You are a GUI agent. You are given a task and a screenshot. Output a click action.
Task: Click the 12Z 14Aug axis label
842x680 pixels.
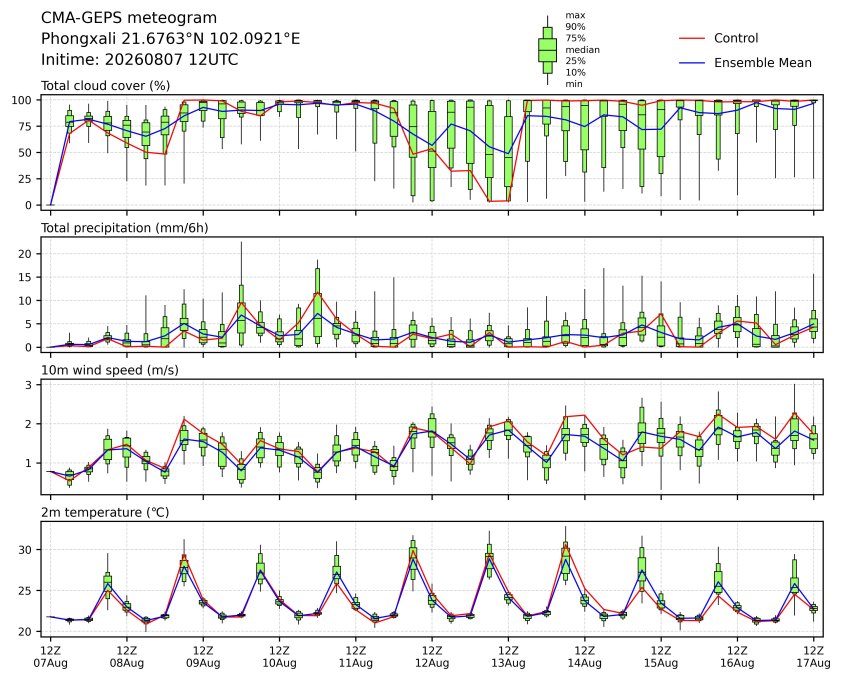point(584,656)
